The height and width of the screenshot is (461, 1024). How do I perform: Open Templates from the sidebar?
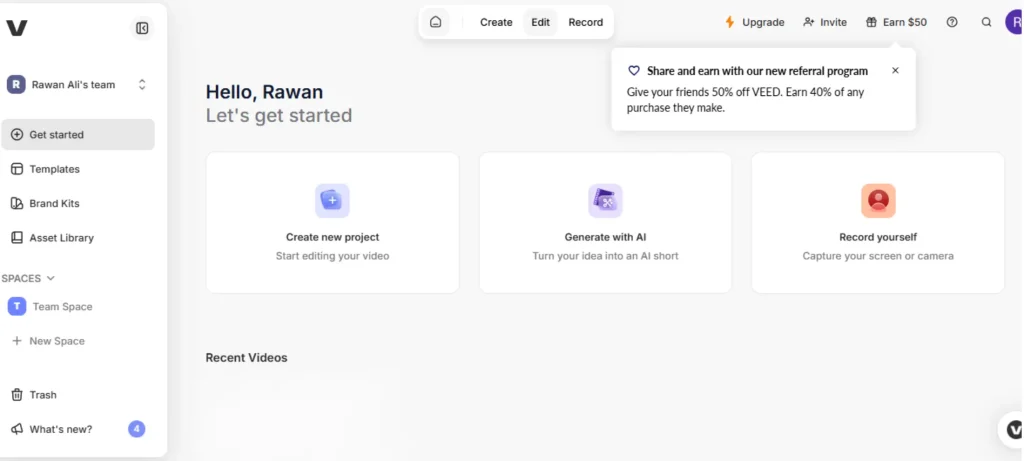pyautogui.click(x=54, y=169)
